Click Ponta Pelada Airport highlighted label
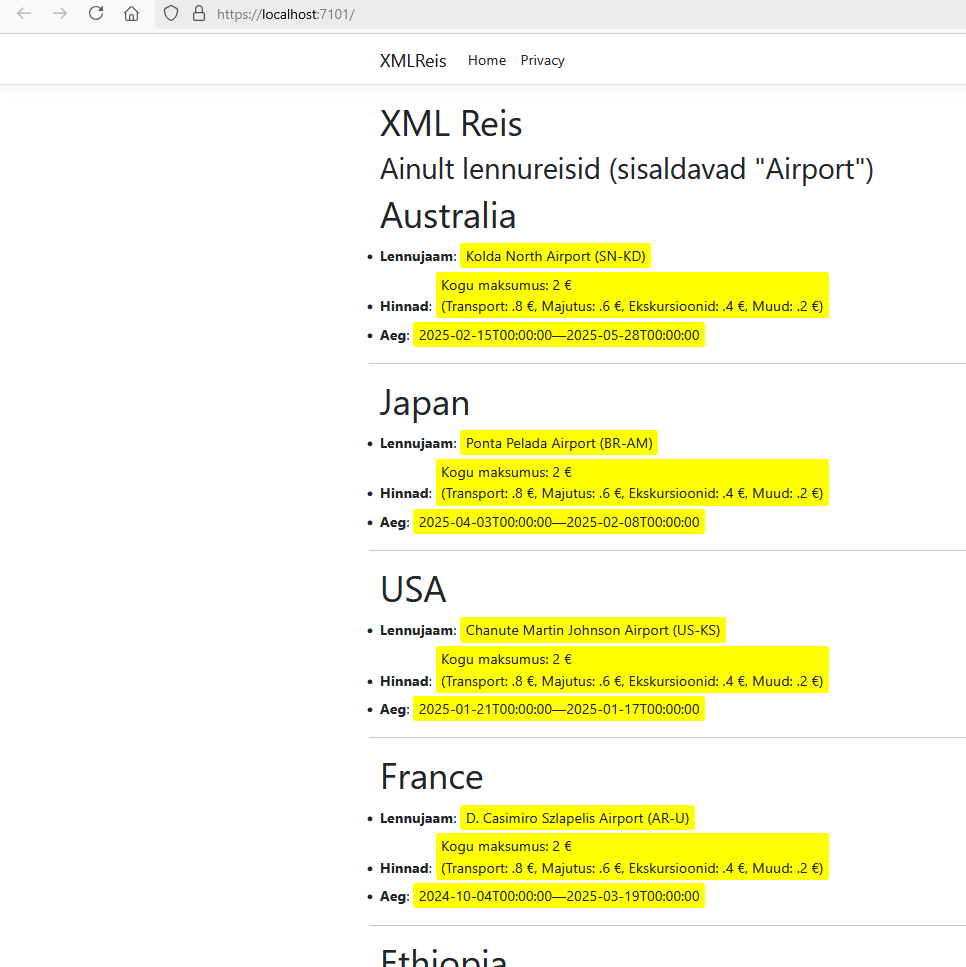 click(559, 443)
